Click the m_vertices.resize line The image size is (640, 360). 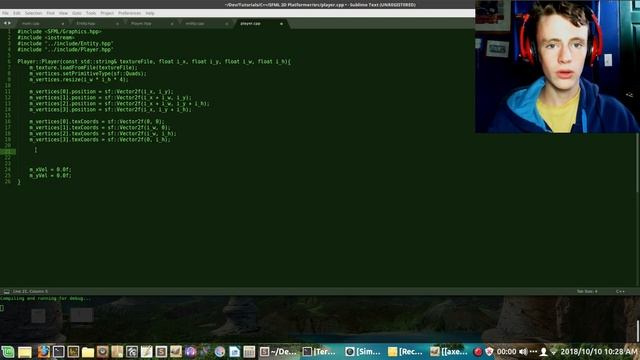pos(79,80)
